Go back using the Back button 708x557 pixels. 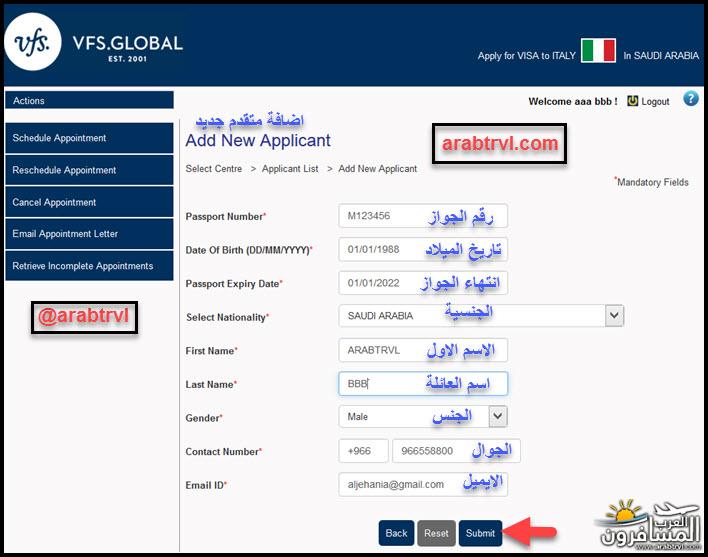(396, 533)
